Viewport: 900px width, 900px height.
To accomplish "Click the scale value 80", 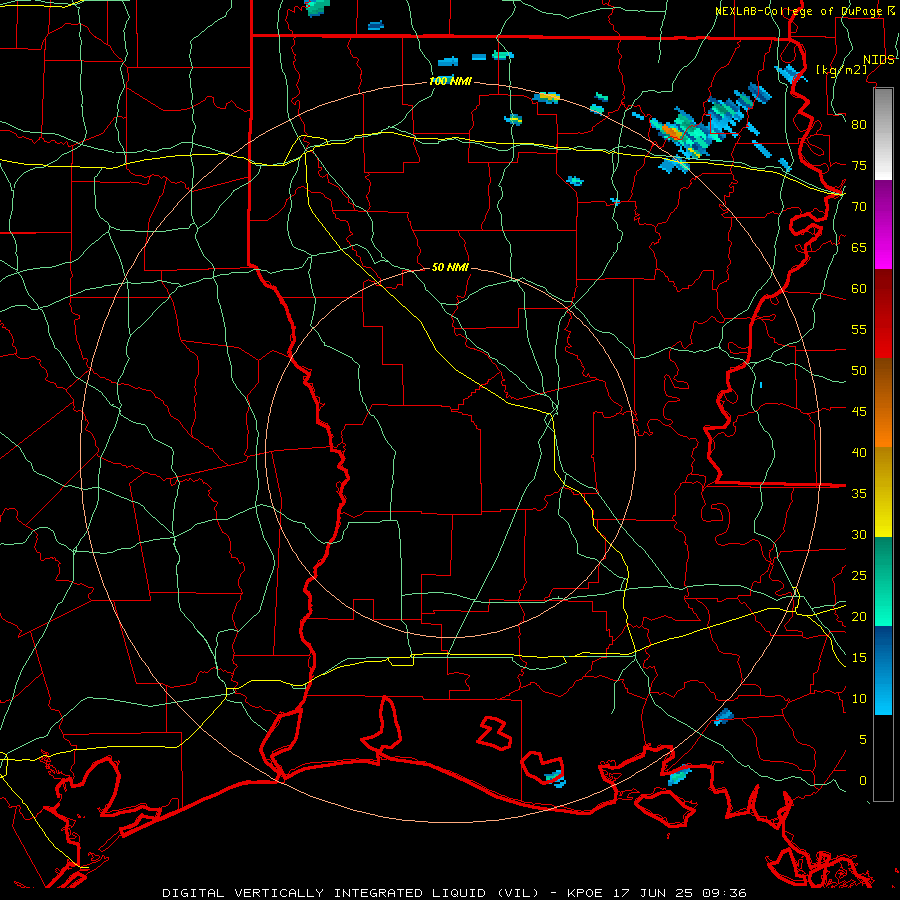I will tap(859, 125).
